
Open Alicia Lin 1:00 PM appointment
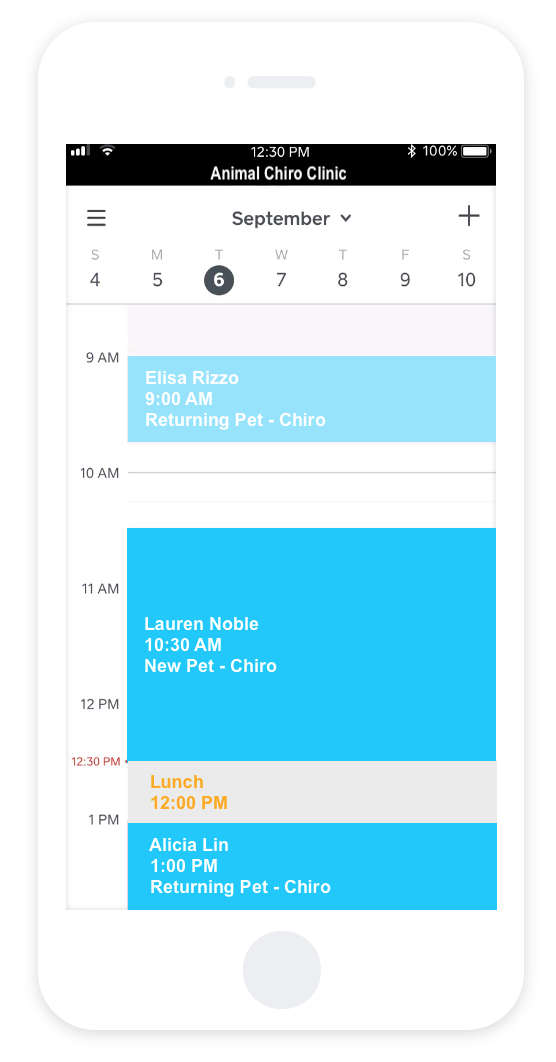tap(312, 866)
